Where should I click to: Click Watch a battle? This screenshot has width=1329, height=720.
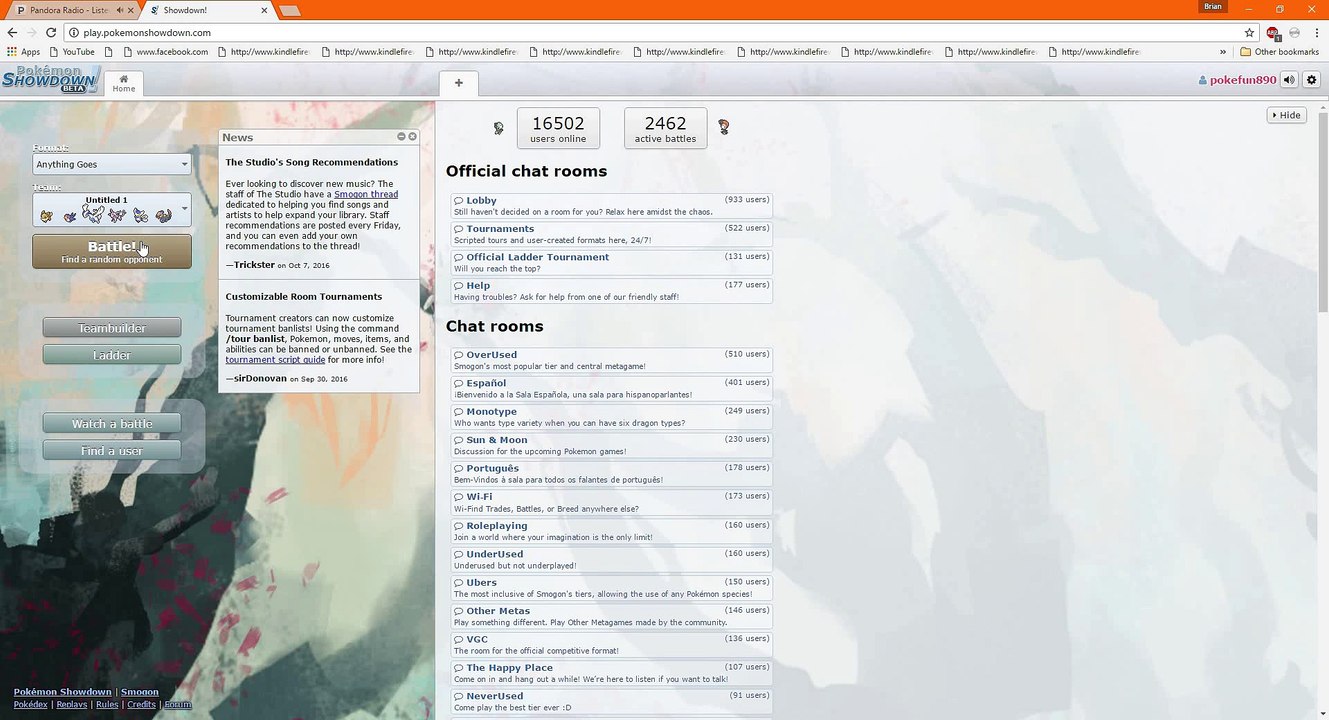112,424
